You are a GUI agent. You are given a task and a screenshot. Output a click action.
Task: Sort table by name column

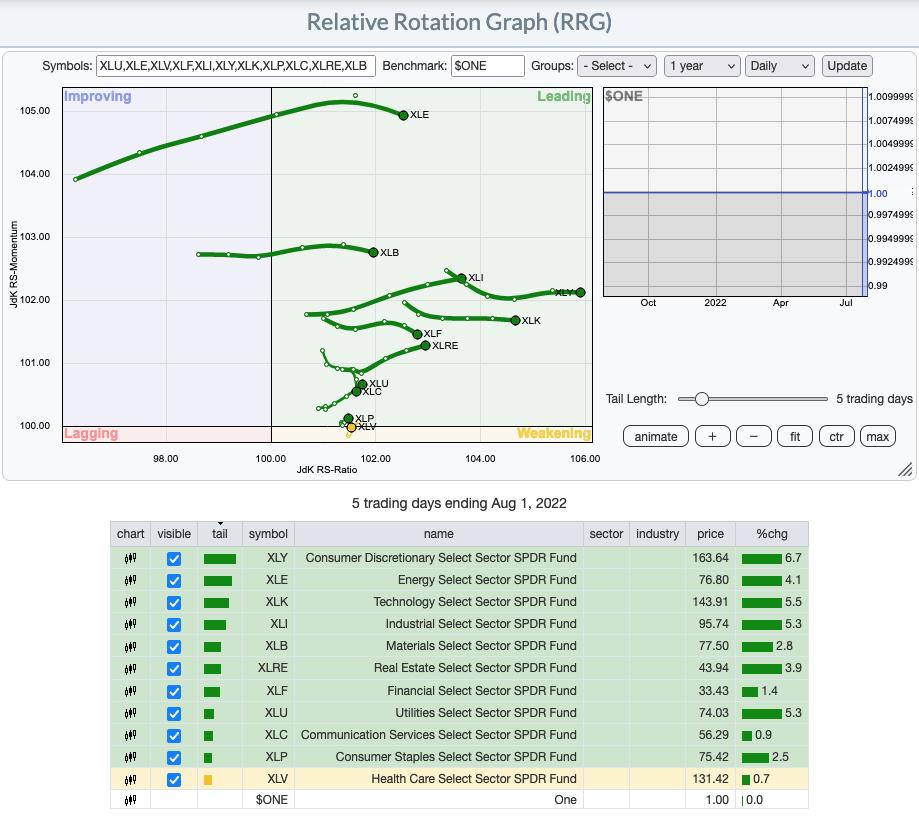tap(438, 534)
